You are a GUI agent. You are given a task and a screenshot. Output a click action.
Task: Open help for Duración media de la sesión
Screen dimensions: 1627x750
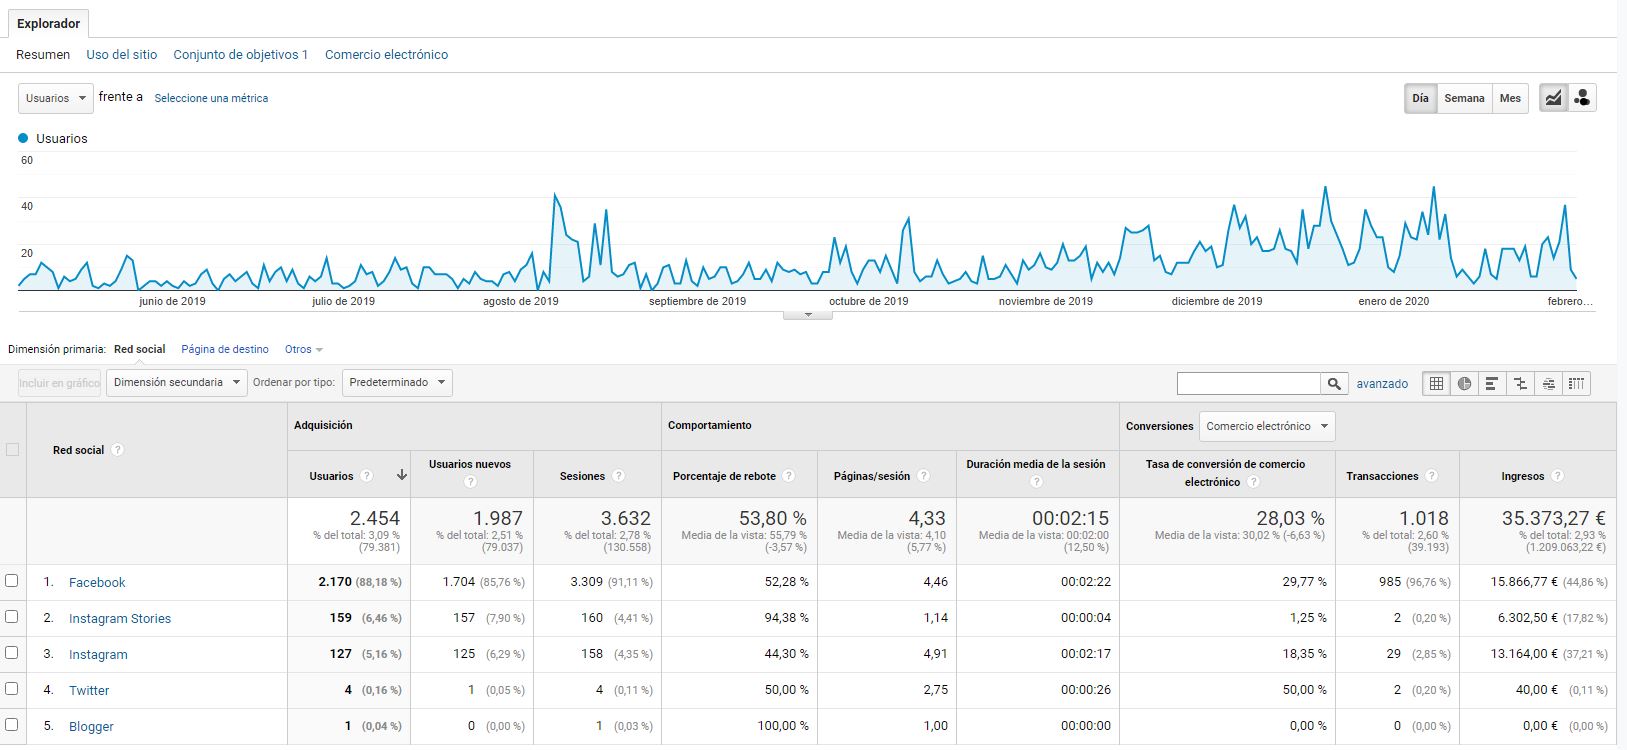click(1036, 482)
